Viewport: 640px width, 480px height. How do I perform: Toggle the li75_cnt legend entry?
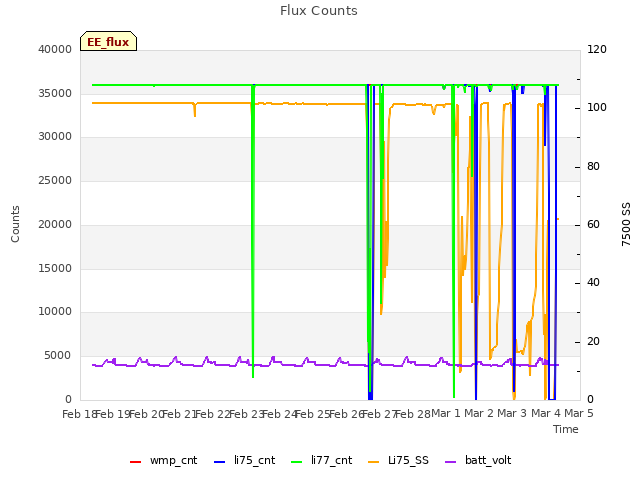(244, 460)
